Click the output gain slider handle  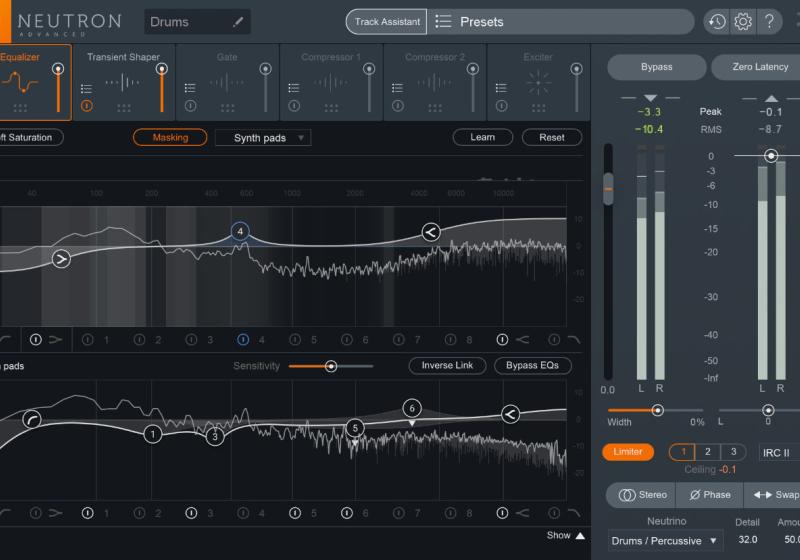coord(771,156)
